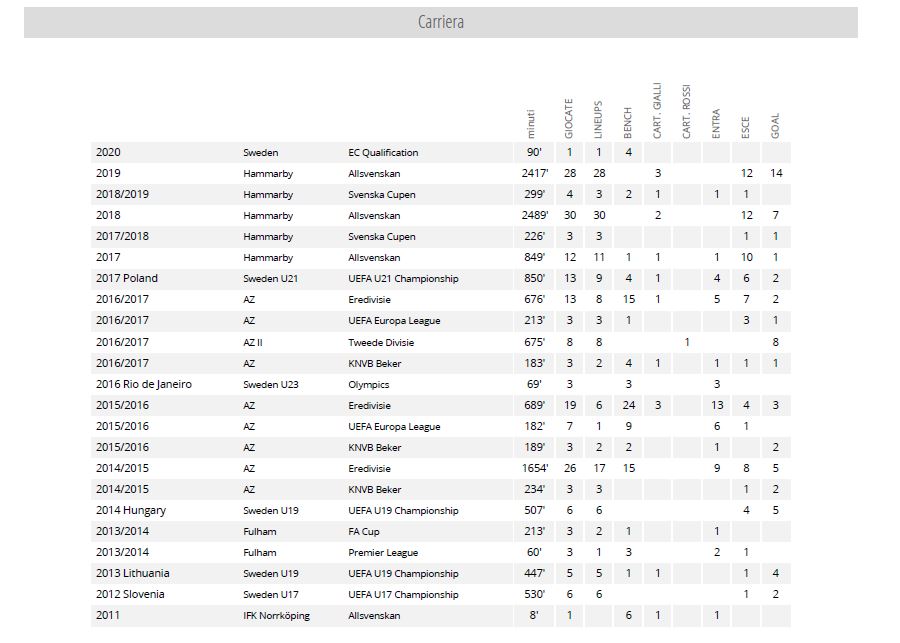Screen dimensions: 900x643
Task: Click the 689' minutes value
Action: (x=534, y=405)
